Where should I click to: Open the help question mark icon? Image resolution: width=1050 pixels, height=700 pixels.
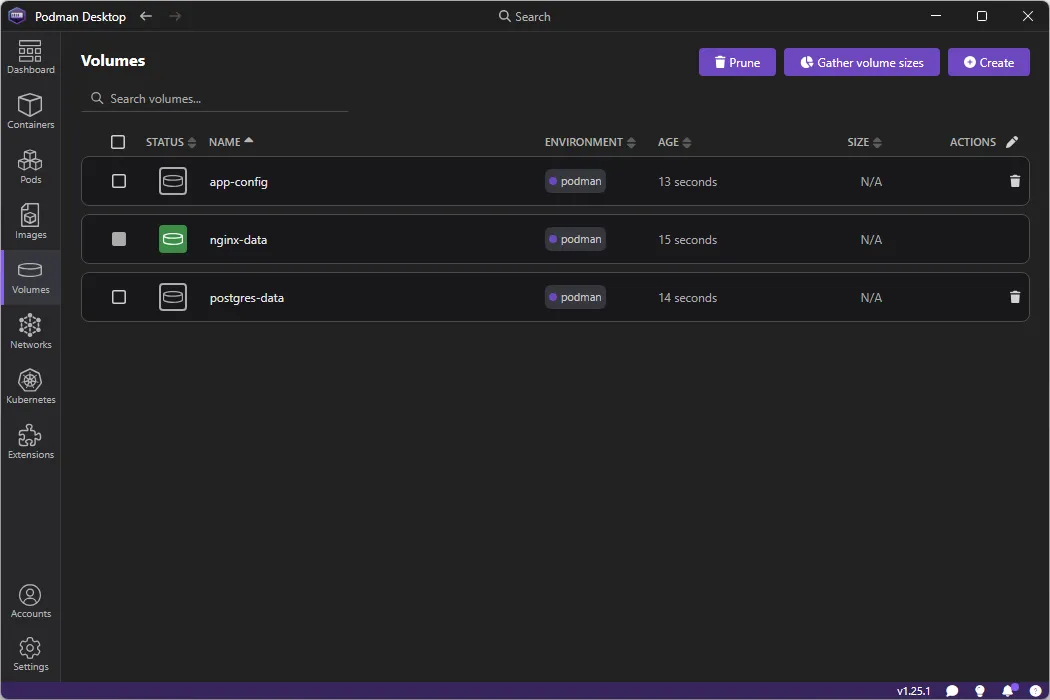(1035, 690)
